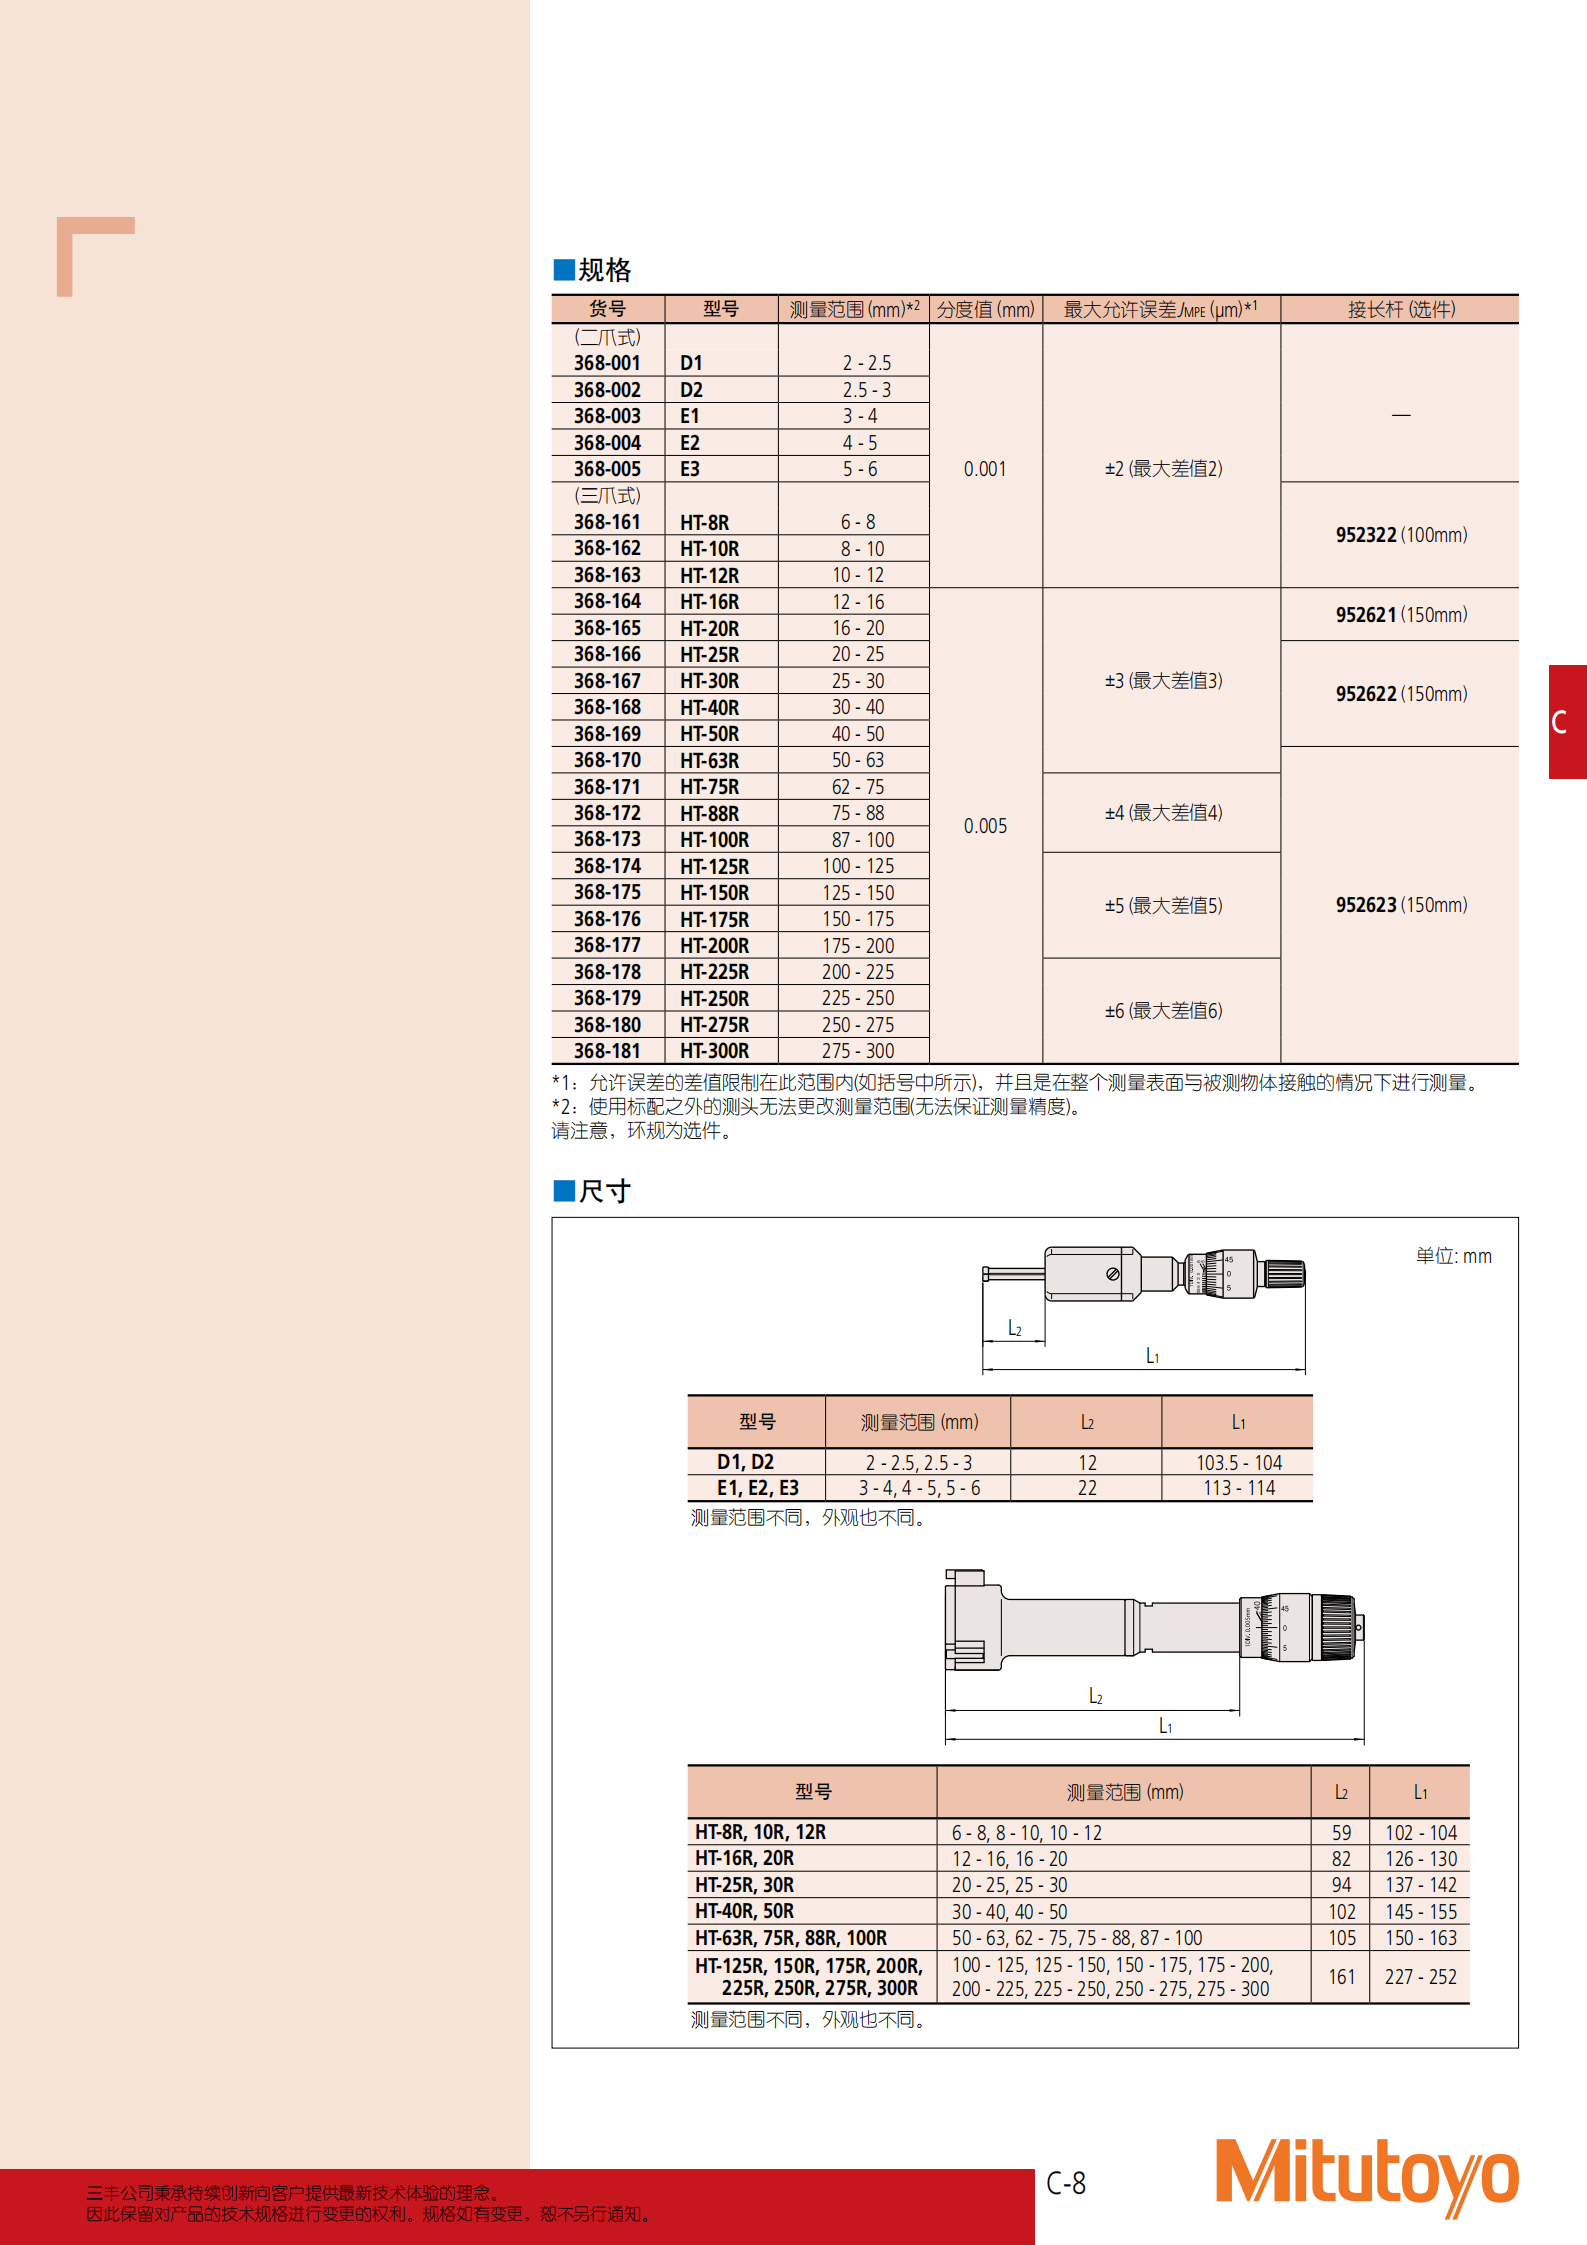Image resolution: width=1587 pixels, height=2245 pixels.
Task: Select order number 368-161
Action: tap(607, 522)
